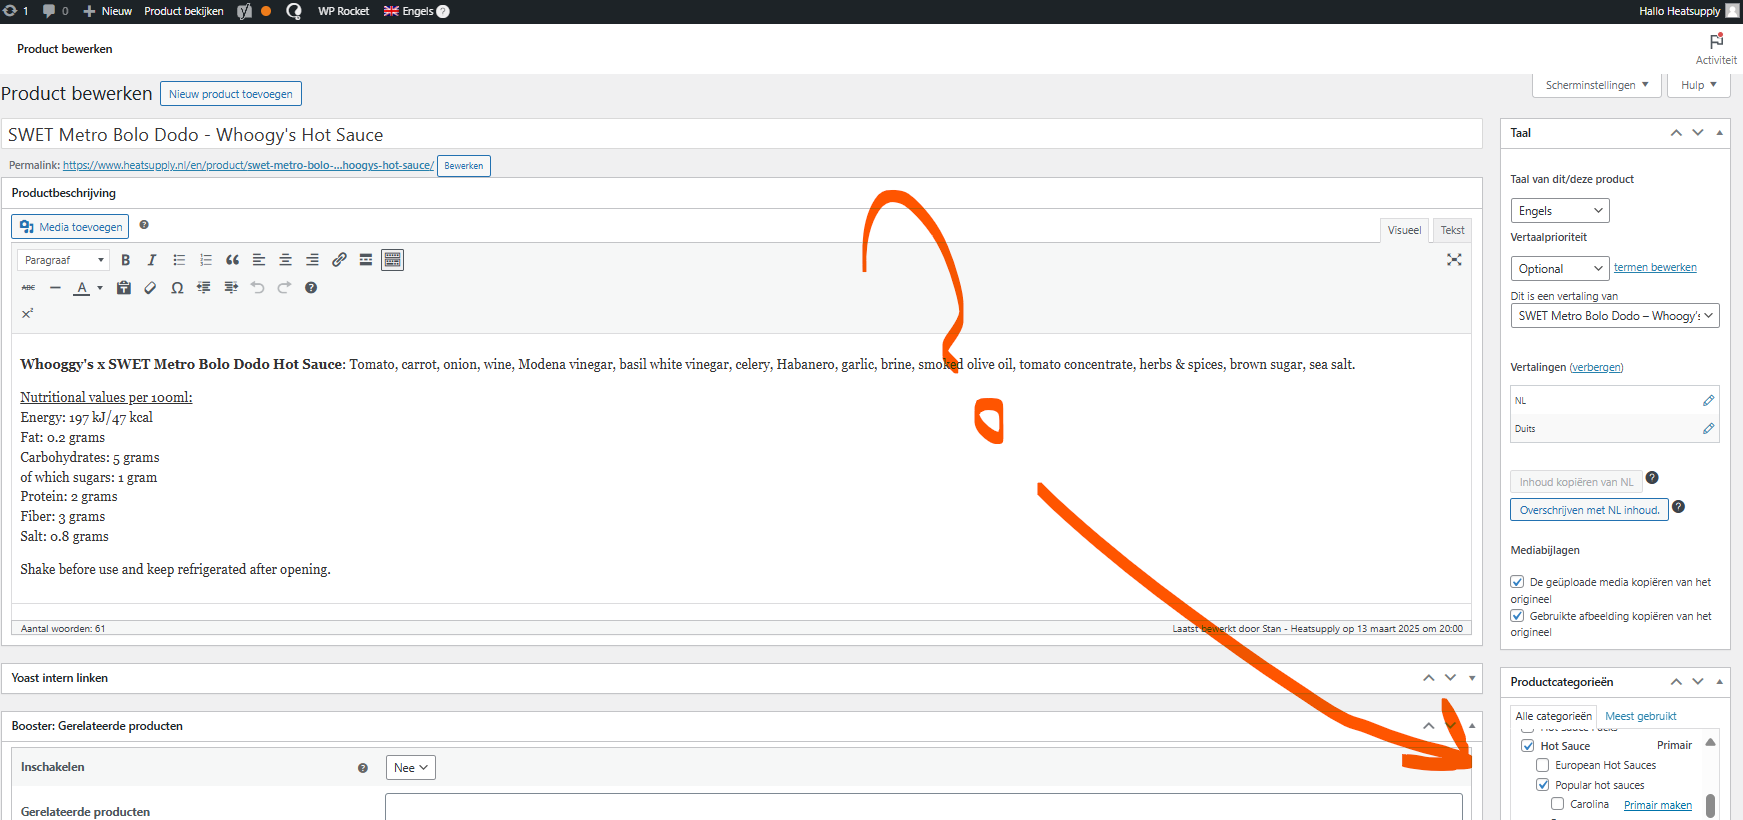Apply blockquote formatting
Viewport: 1743px width, 820px height.
[x=232, y=260]
